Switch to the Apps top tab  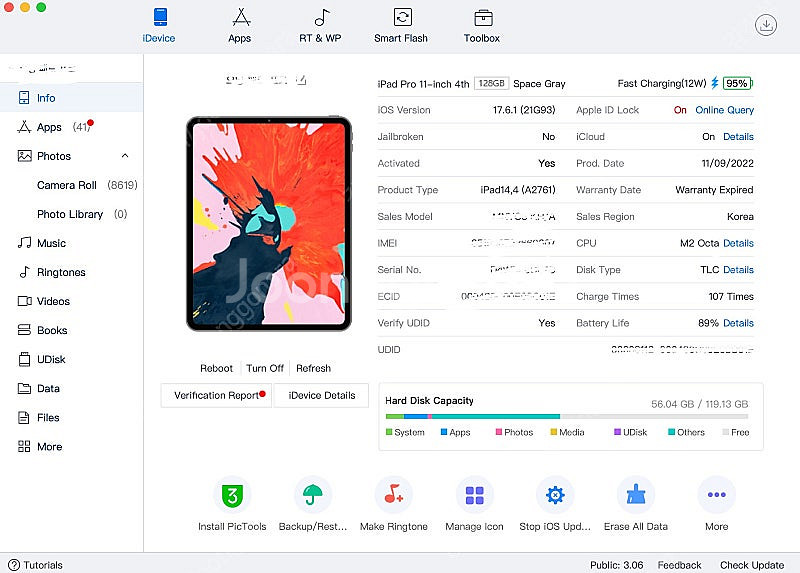pos(240,26)
